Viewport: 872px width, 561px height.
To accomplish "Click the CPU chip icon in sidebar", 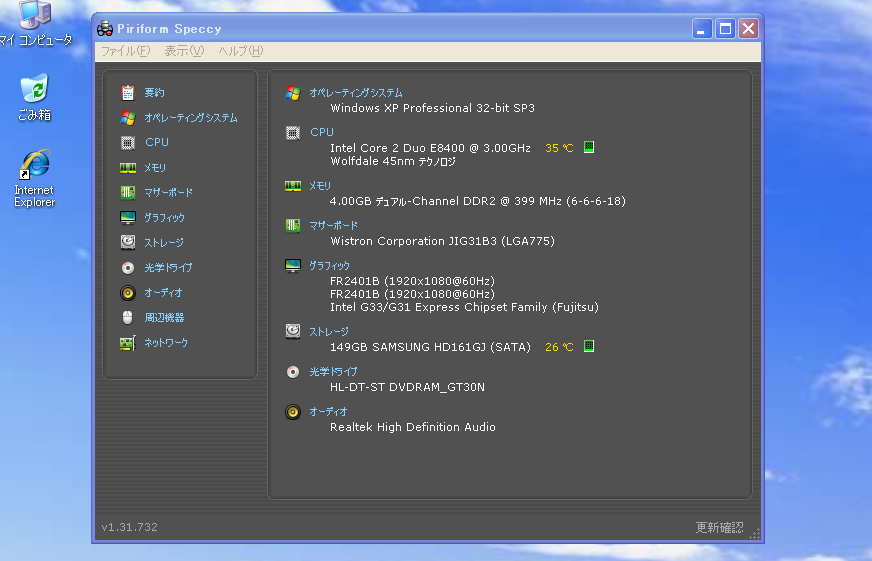I will click(128, 142).
